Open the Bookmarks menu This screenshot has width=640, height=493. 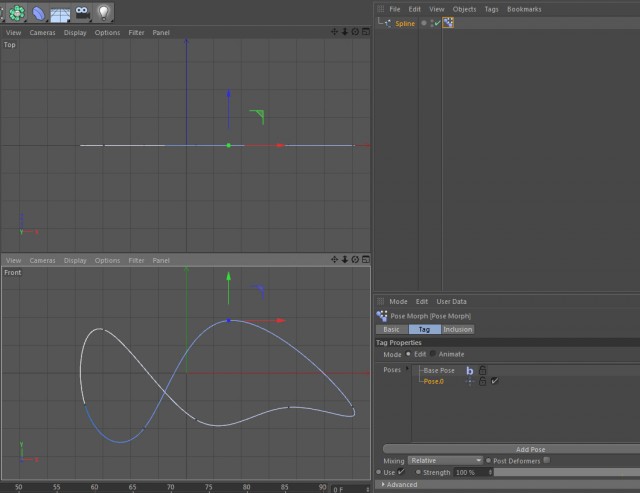(524, 9)
